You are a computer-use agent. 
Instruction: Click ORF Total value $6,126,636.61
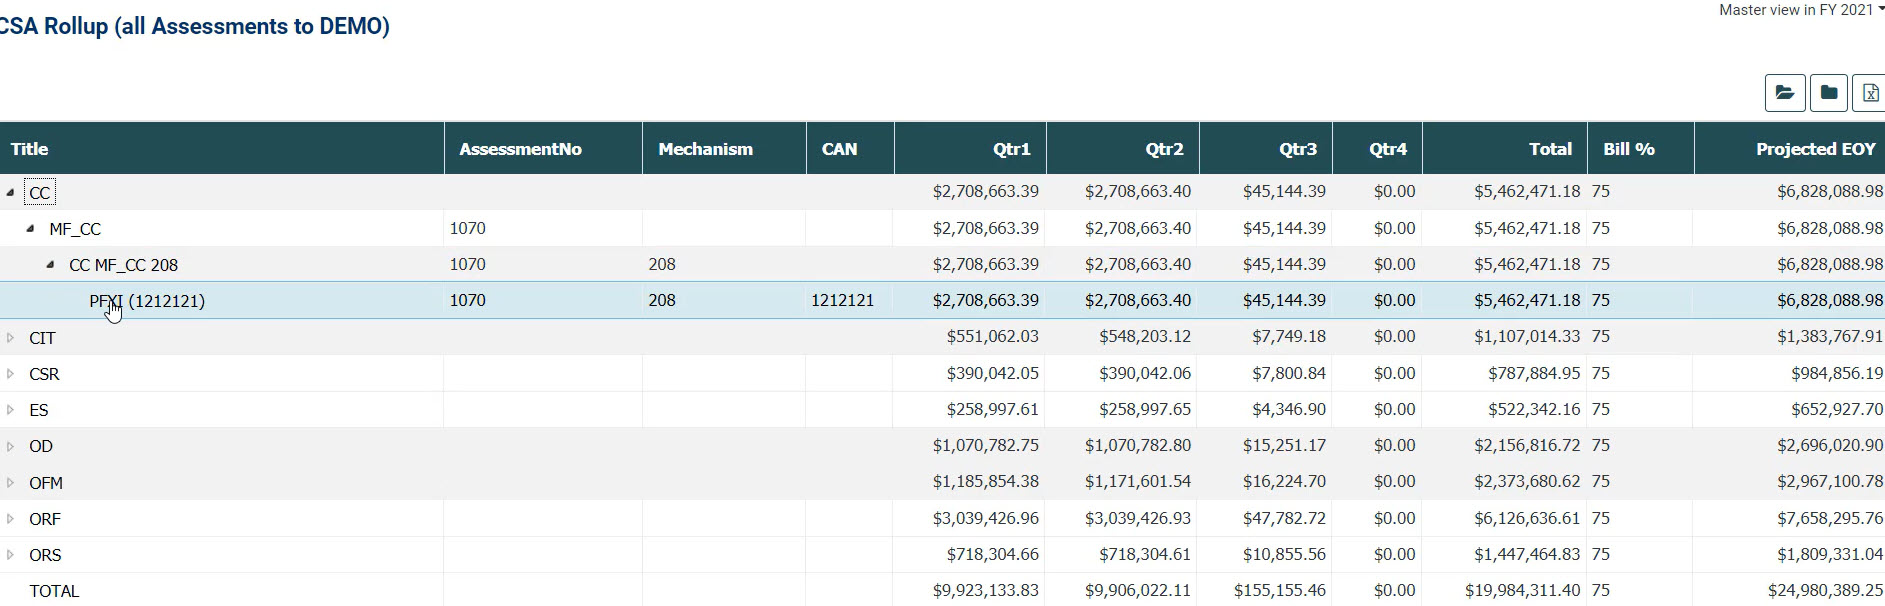tap(1528, 518)
